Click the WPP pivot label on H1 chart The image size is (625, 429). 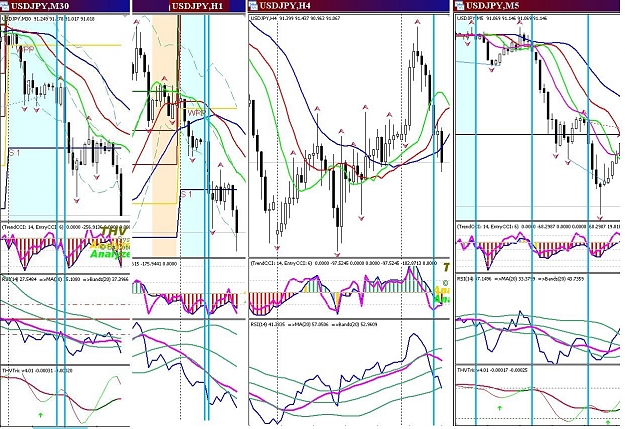(197, 113)
